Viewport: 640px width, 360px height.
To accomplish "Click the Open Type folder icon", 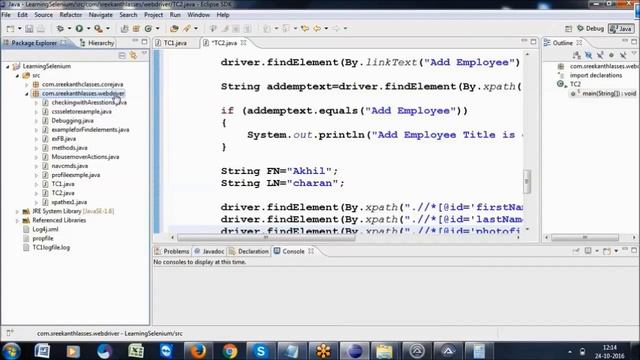I will [174, 29].
